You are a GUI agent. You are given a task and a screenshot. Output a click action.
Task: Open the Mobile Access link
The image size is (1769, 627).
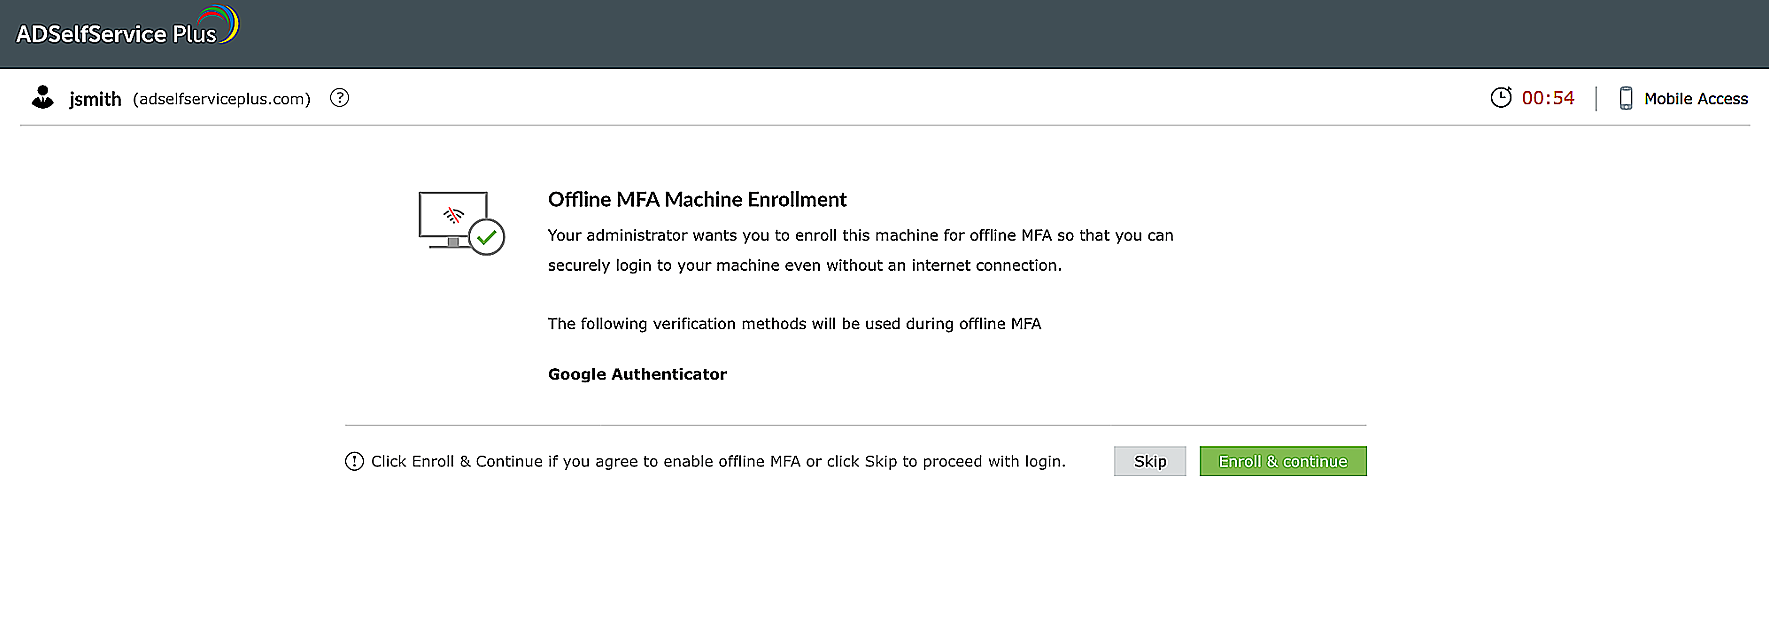1695,98
